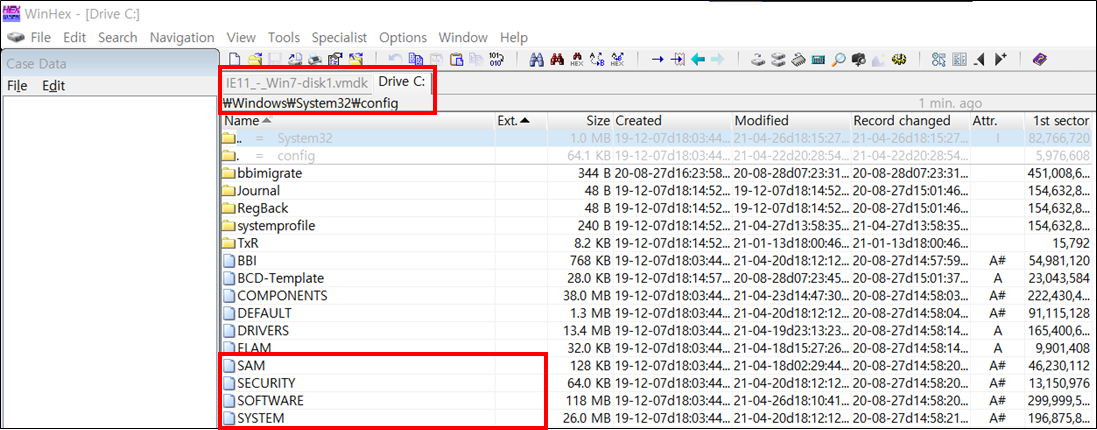Open General Options yellow gear icon
This screenshot has width=1097, height=430.
pyautogui.click(x=899, y=59)
